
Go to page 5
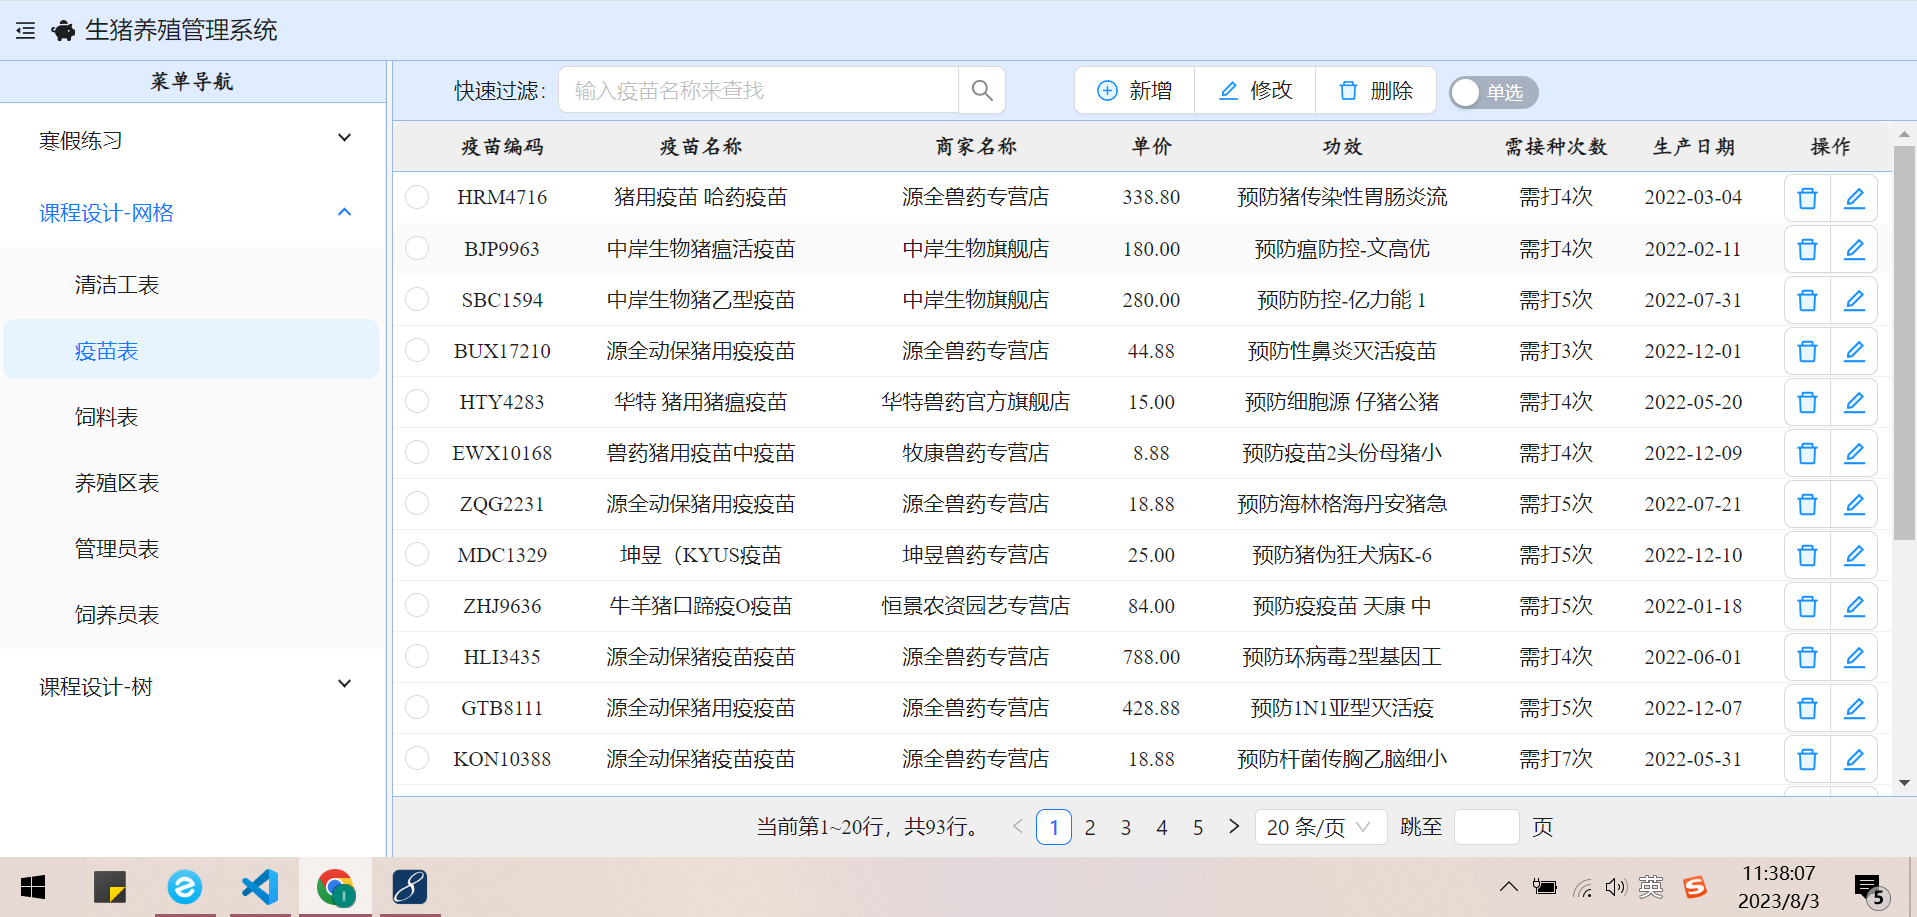1198,827
